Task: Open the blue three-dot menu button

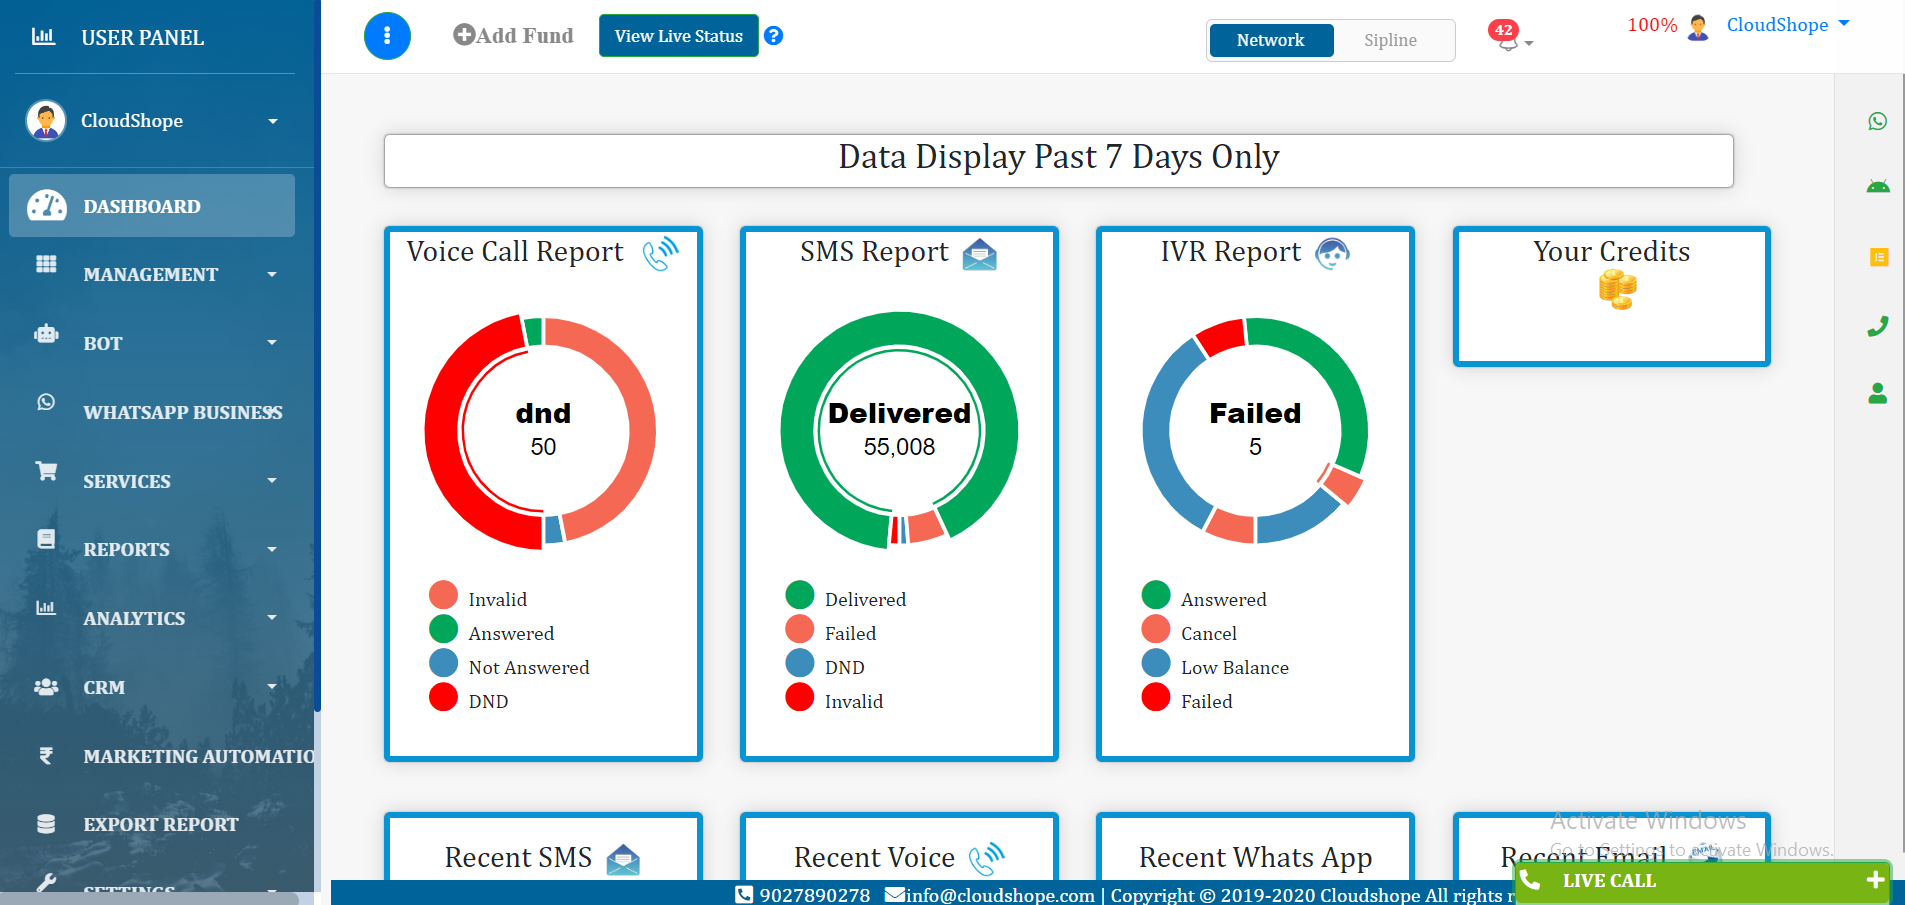Action: 387,36
